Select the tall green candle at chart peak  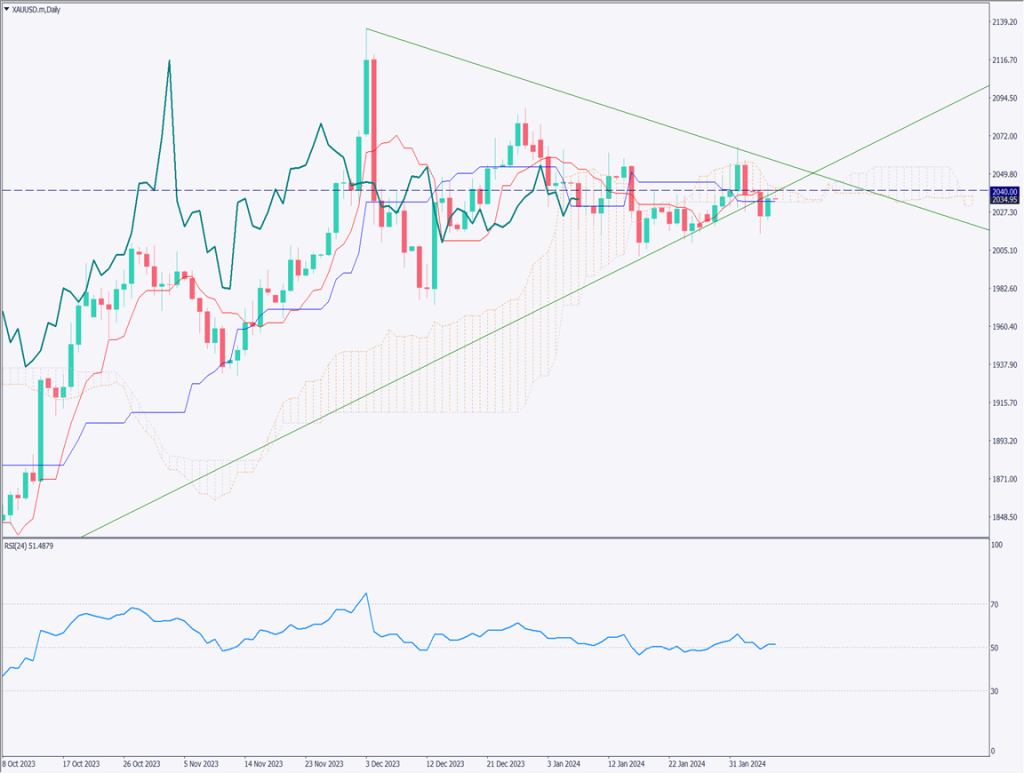[366, 97]
